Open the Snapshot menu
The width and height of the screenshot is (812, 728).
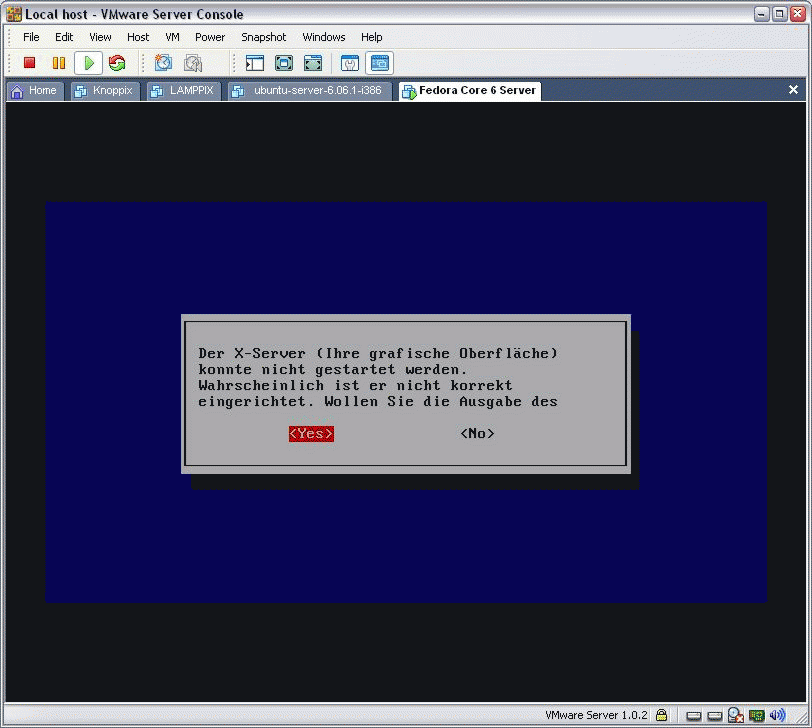point(264,37)
